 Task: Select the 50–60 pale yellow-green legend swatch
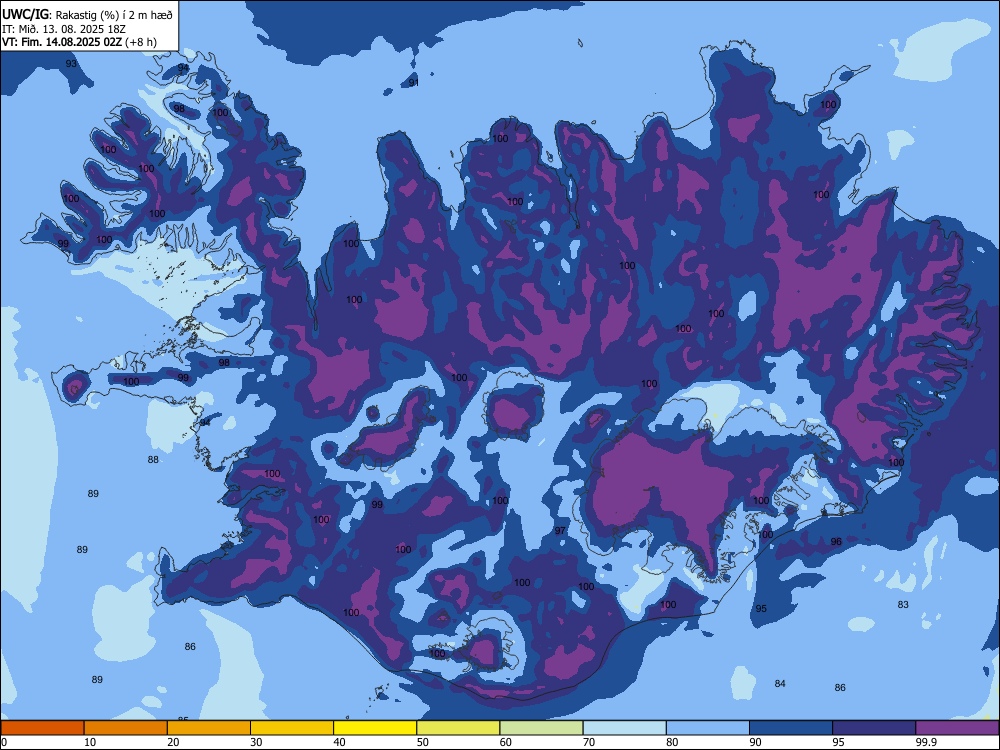click(458, 728)
